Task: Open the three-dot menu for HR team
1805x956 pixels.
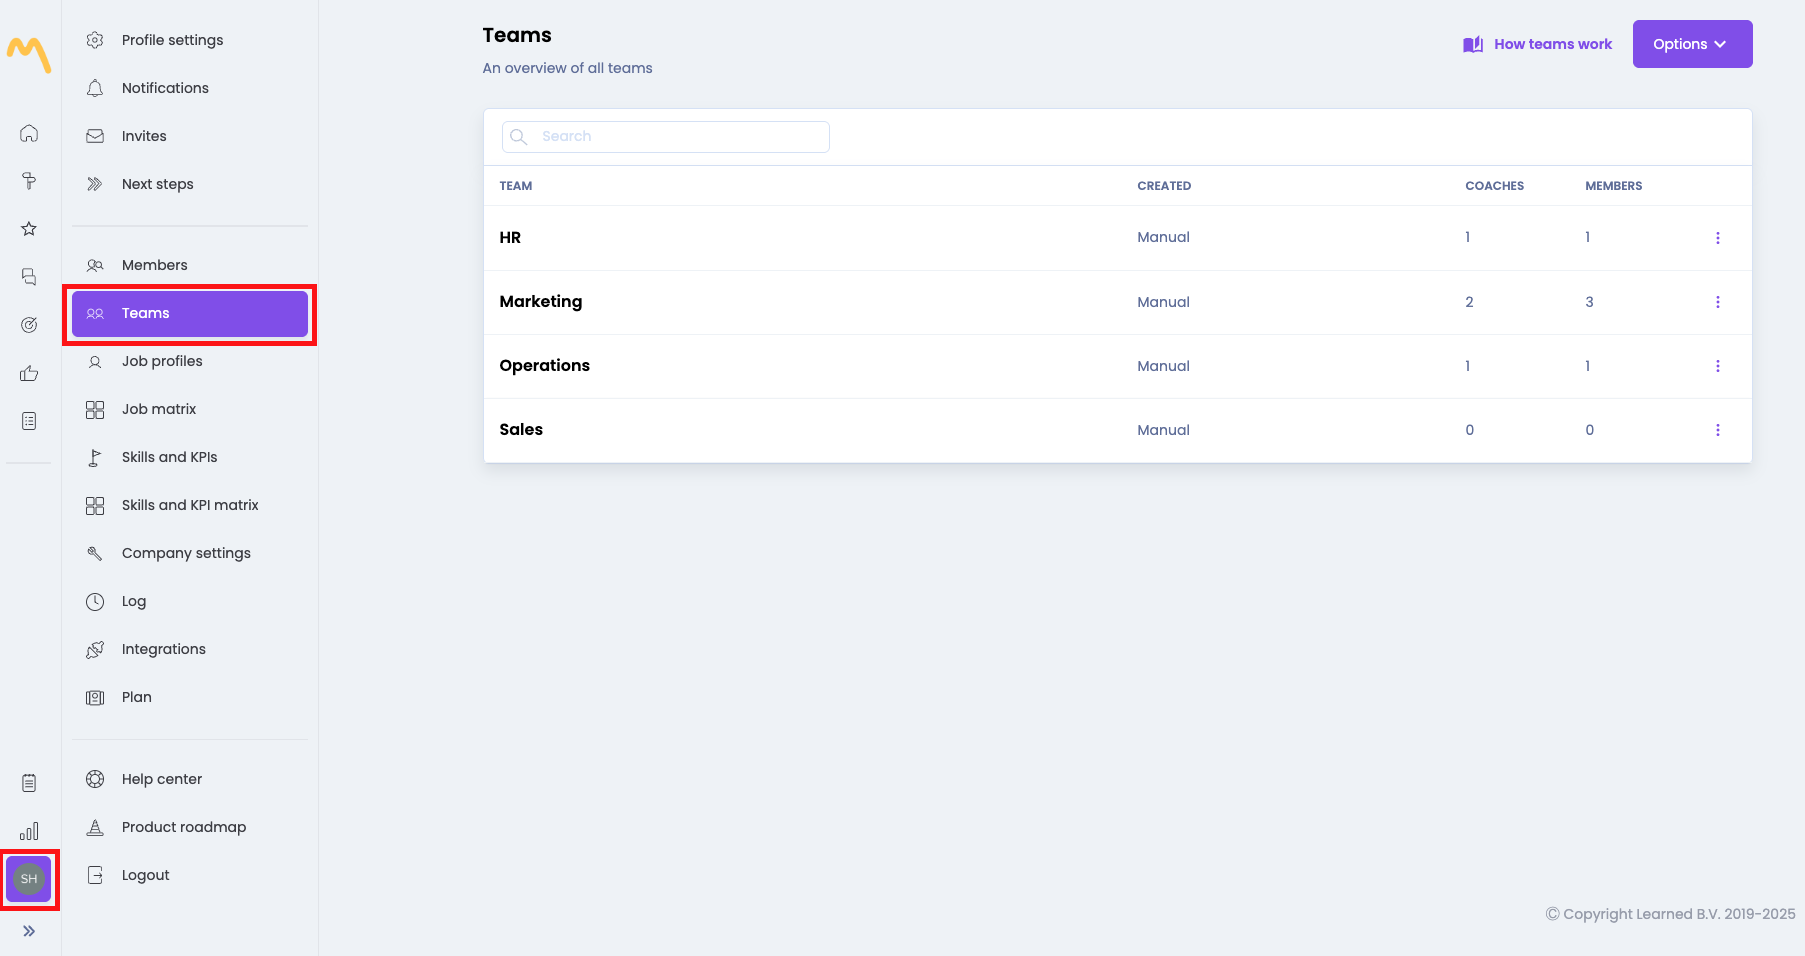Action: pos(1717,238)
